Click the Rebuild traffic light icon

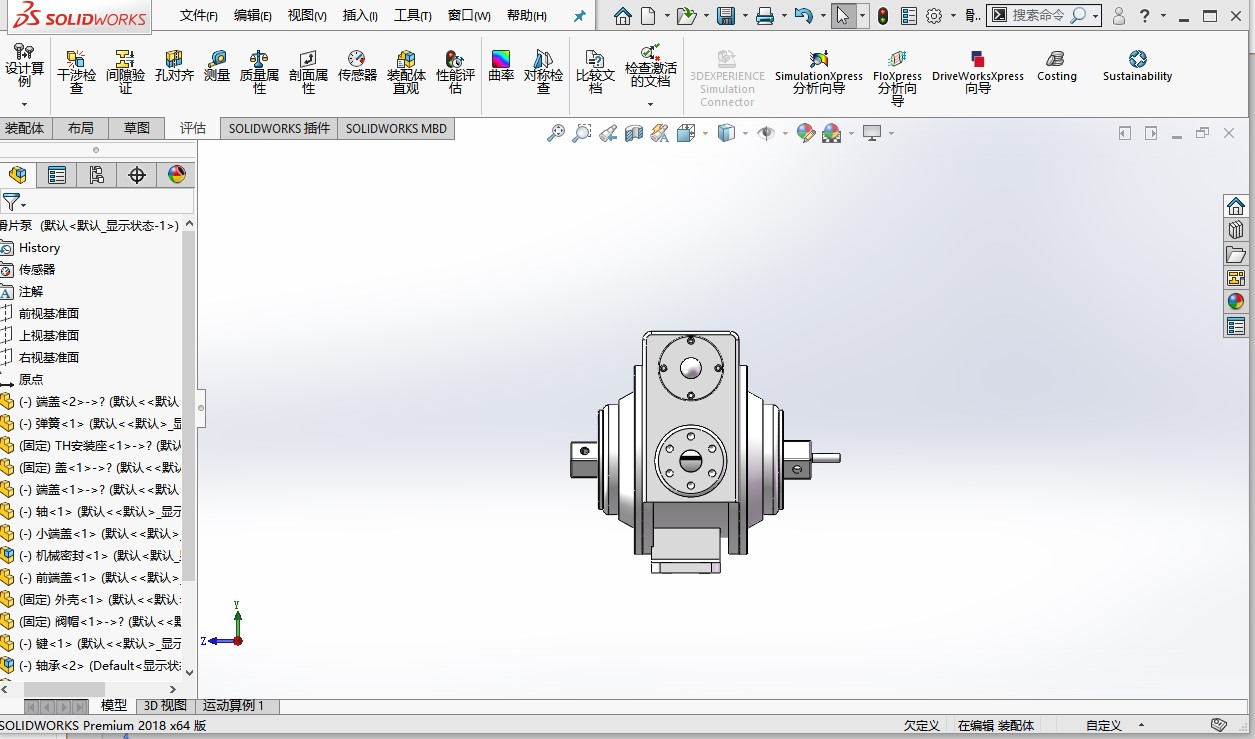point(883,16)
